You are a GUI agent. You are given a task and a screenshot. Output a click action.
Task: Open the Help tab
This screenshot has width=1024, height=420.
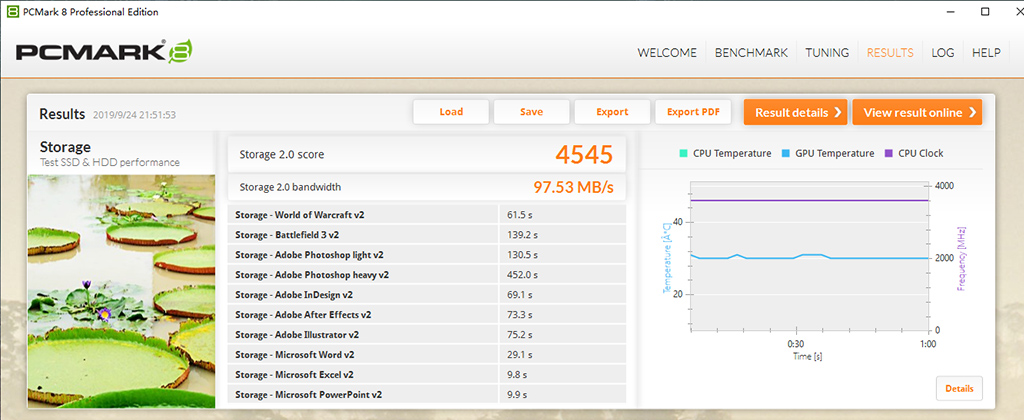click(x=986, y=53)
